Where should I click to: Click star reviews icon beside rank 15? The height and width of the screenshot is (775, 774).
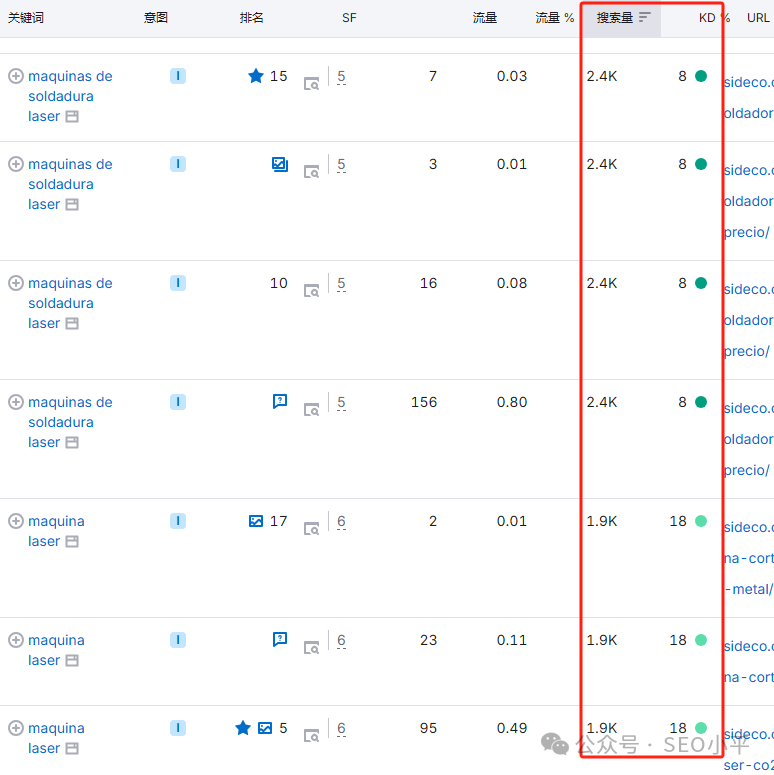[256, 76]
